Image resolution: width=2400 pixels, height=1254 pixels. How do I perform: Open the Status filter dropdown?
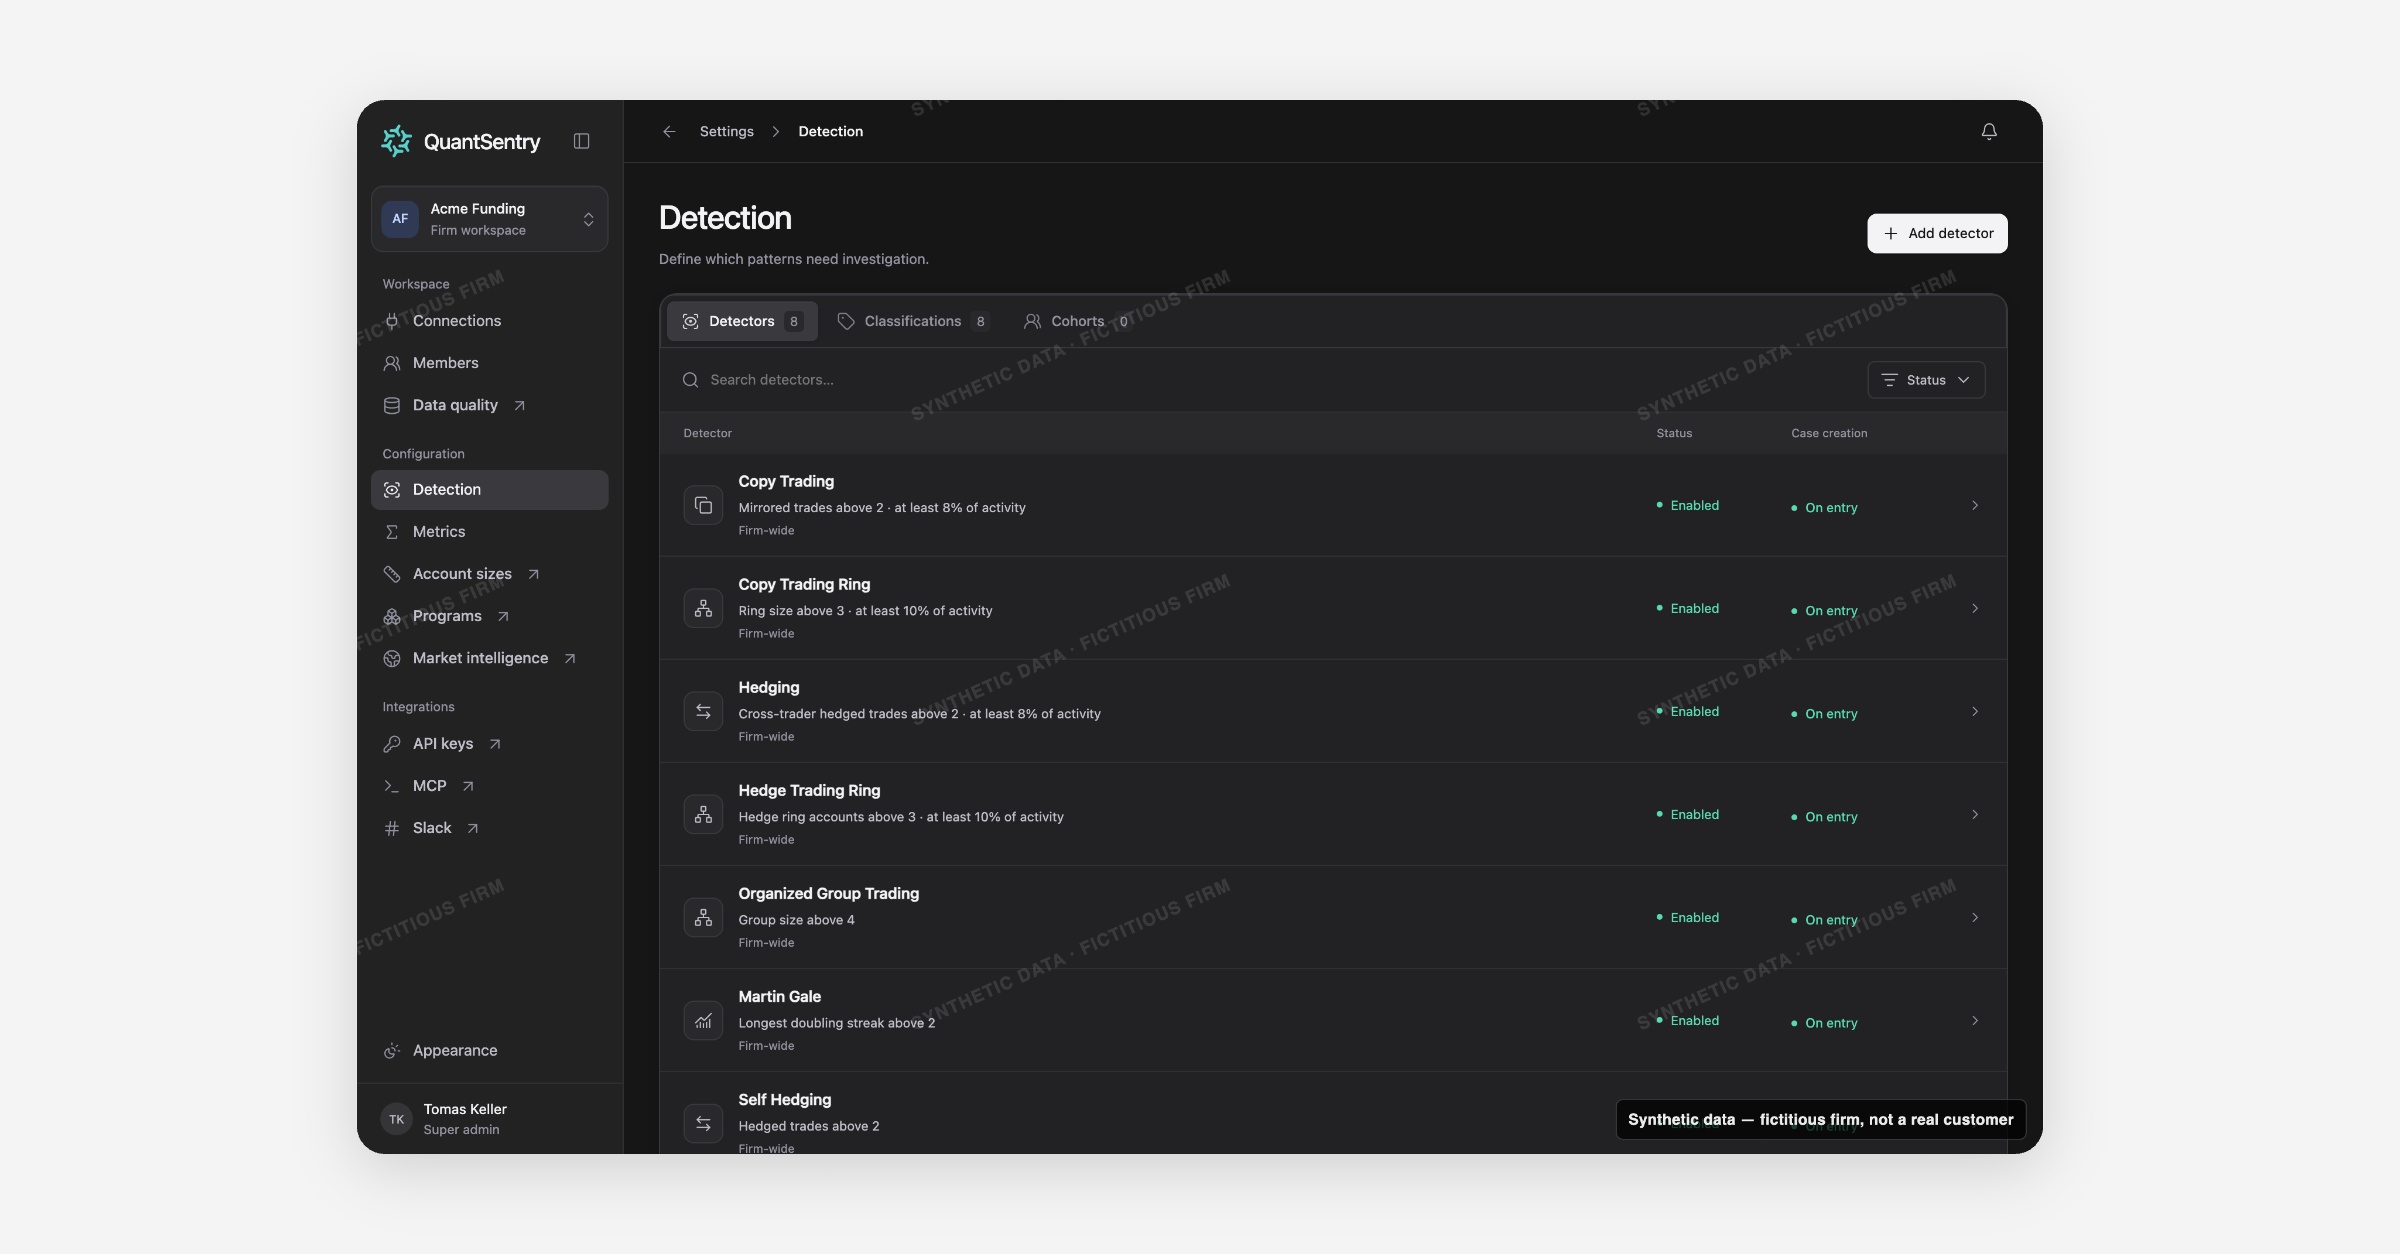[1926, 380]
